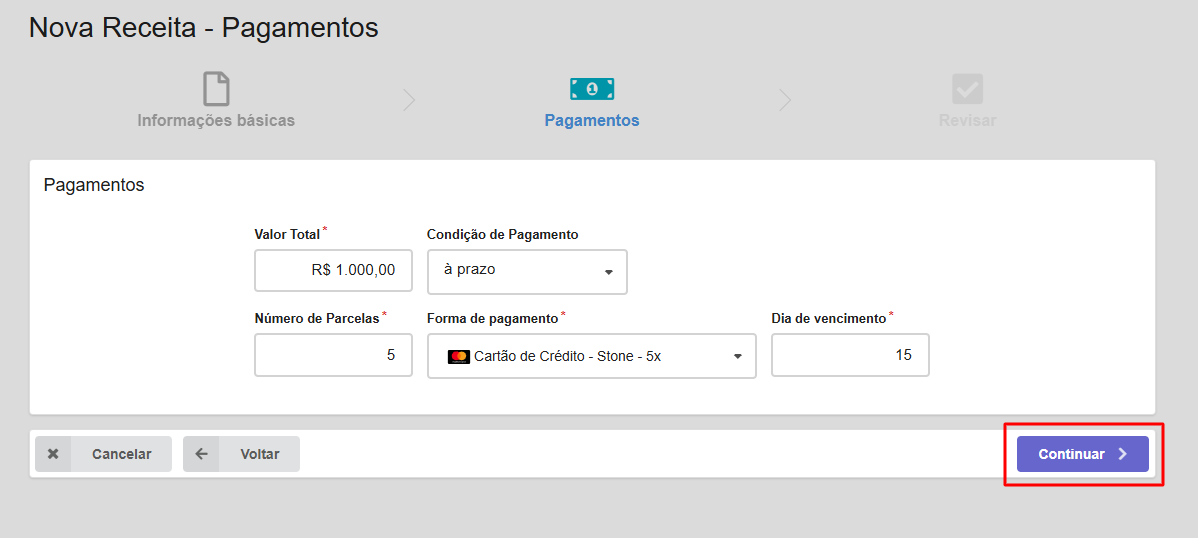Screen dimensions: 1198x538
Task: Expand the Forma de pagamento dropdown arrow
Action: (738, 356)
